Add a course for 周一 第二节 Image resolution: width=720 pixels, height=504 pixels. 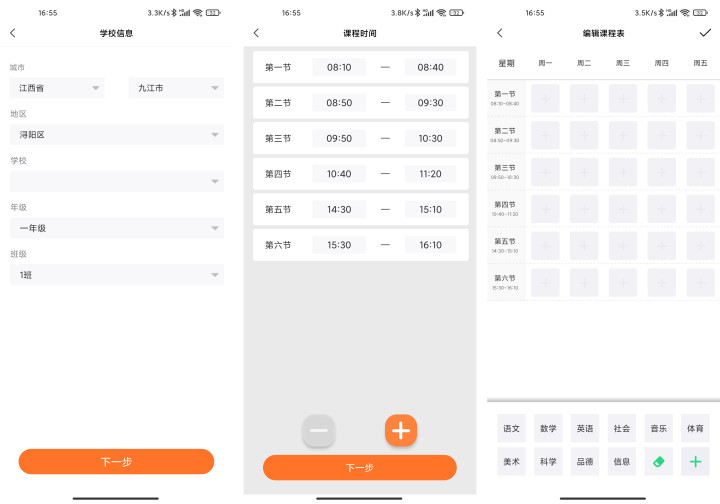pyautogui.click(x=546, y=135)
